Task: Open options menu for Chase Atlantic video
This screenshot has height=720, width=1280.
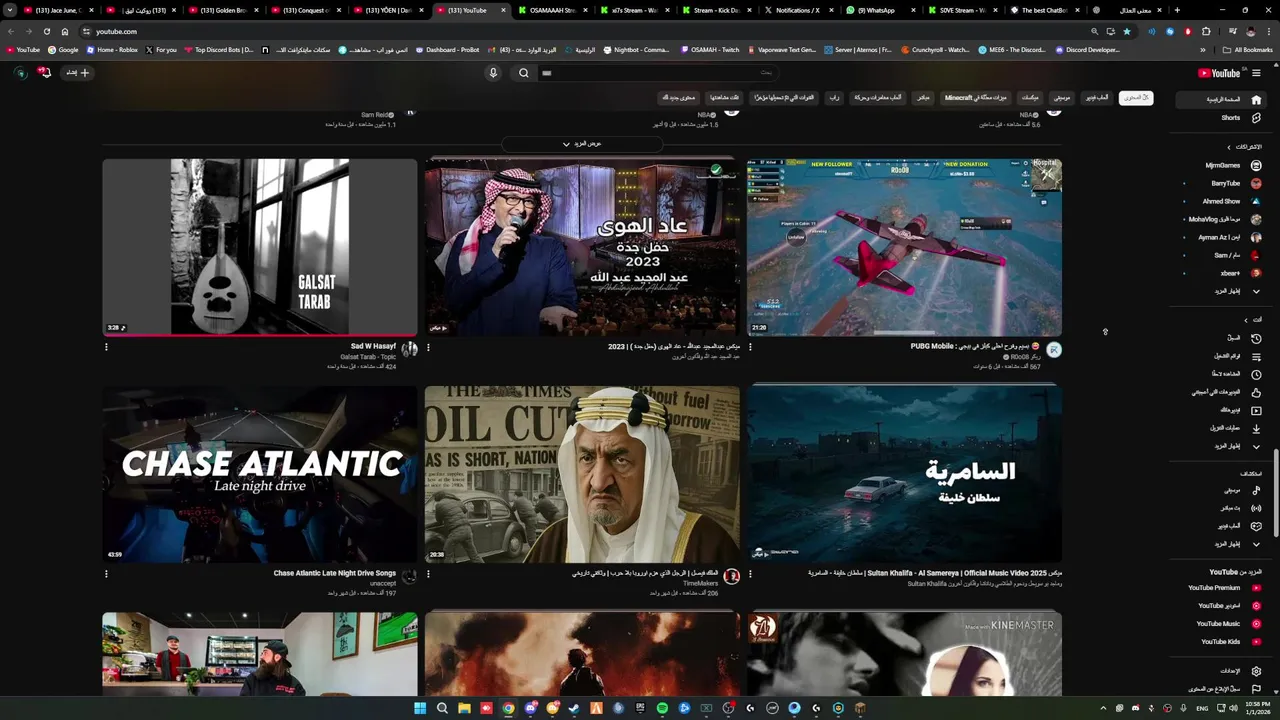Action: click(x=106, y=574)
